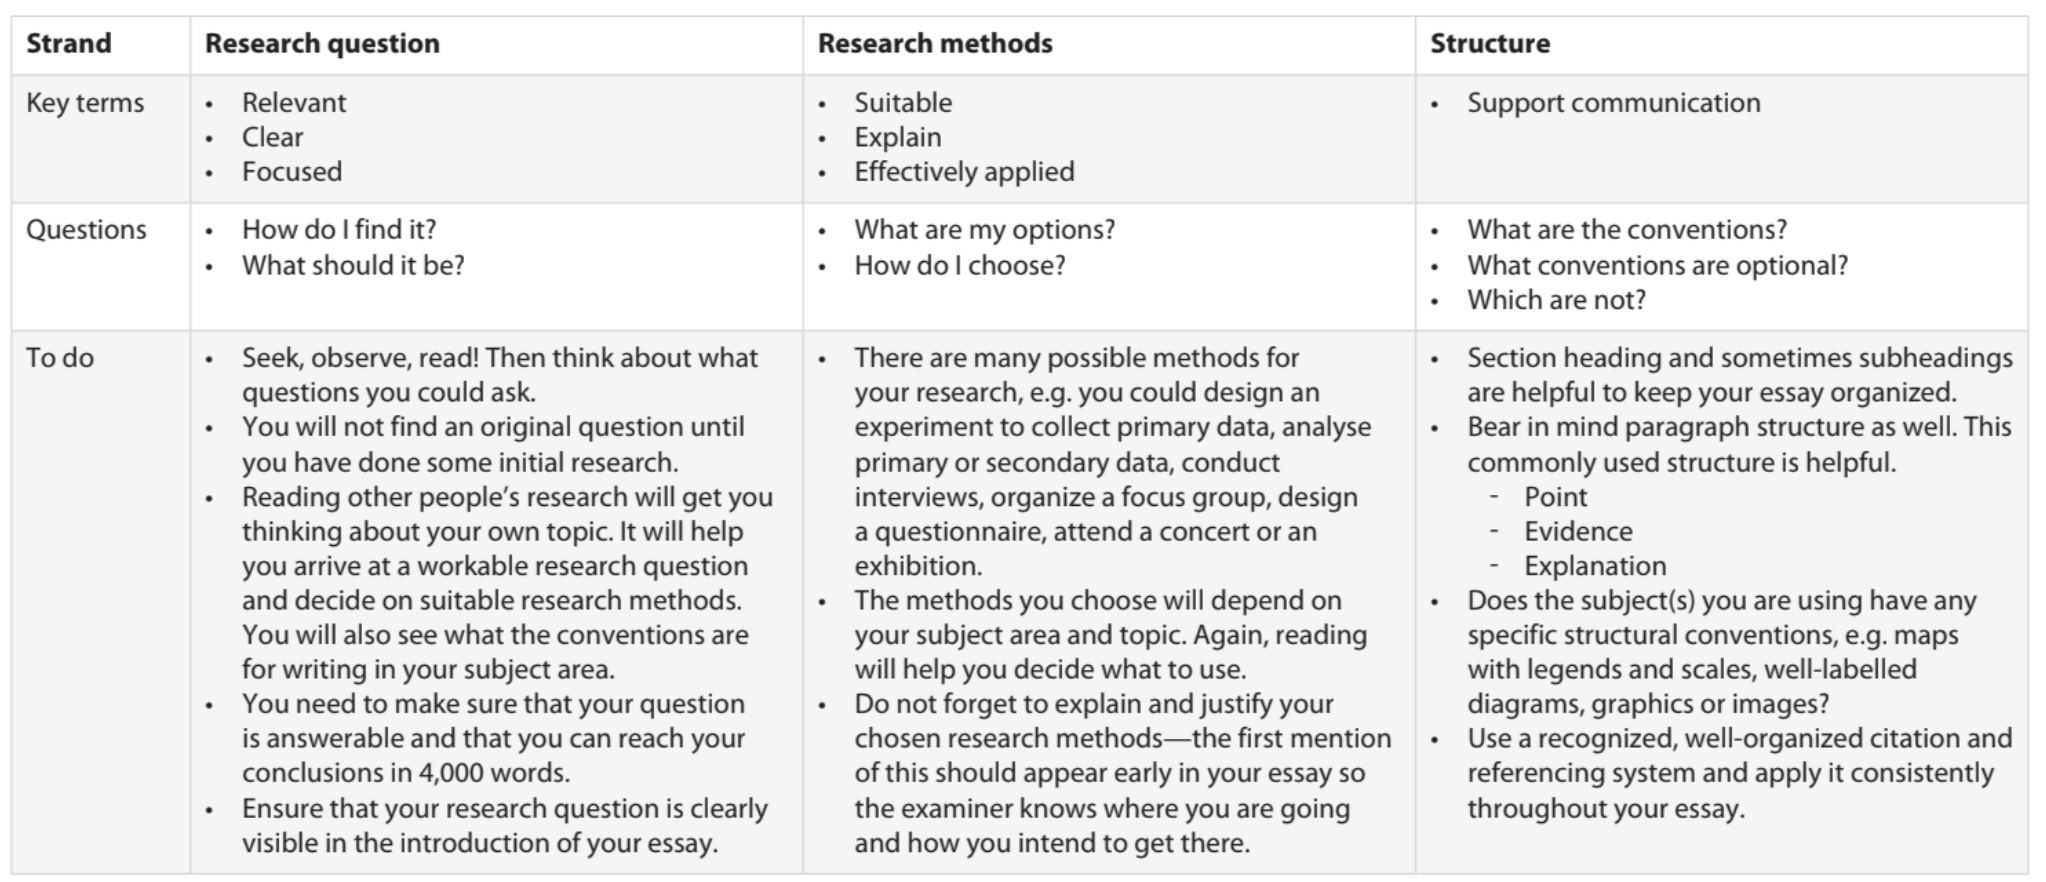Click the Effectively applied bullet
This screenshot has height=882, width=2046.
point(964,171)
